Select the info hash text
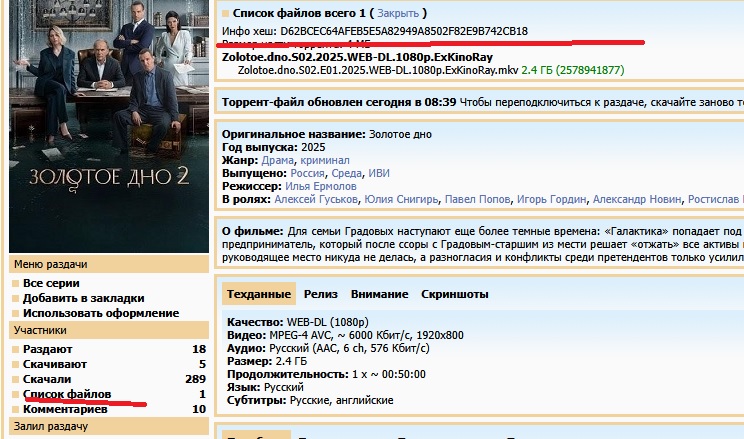 tap(404, 31)
